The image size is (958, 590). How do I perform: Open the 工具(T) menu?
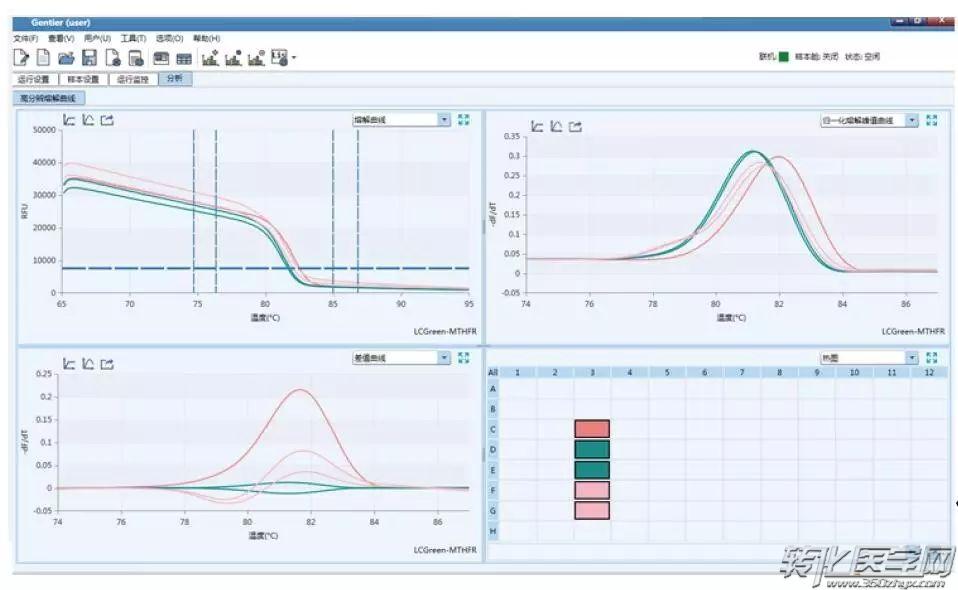133,38
